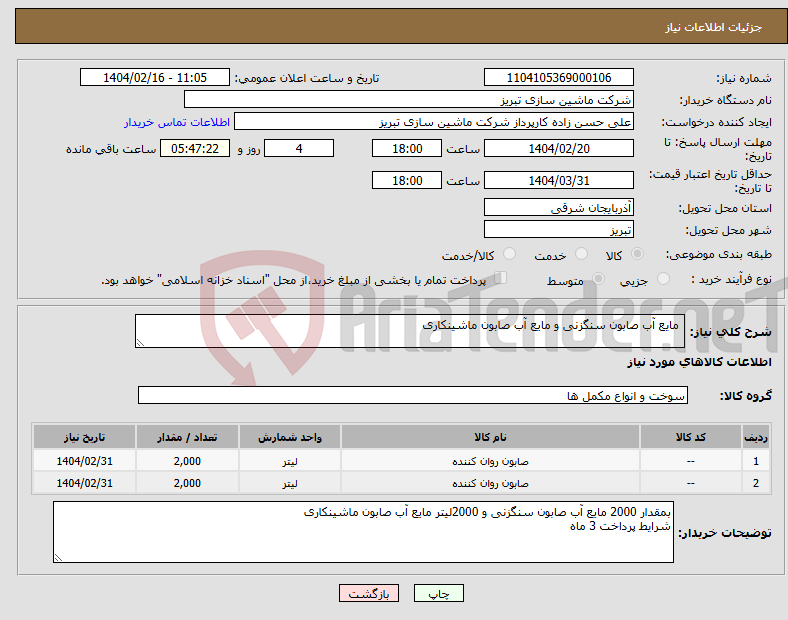The width and height of the screenshot is (788, 620).
Task: Click the price validity time 18:00 field
Action: pyautogui.click(x=407, y=180)
